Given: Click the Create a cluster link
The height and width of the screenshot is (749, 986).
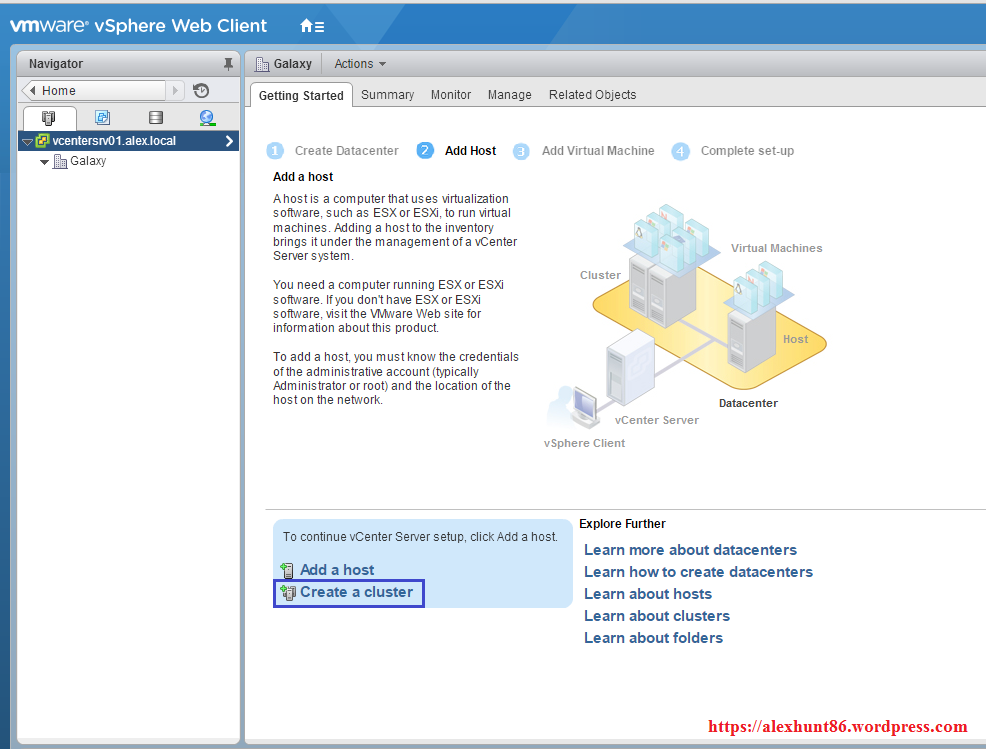Looking at the screenshot, I should (356, 592).
